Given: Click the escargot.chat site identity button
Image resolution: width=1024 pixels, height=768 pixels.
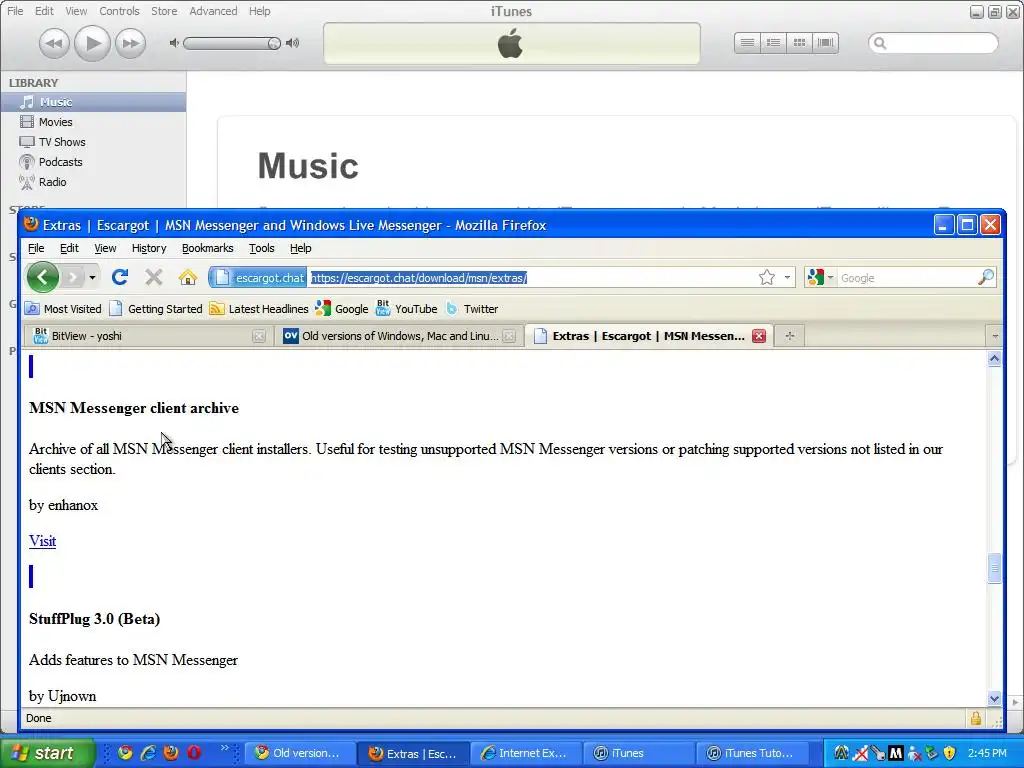Looking at the screenshot, I should click(x=259, y=278).
